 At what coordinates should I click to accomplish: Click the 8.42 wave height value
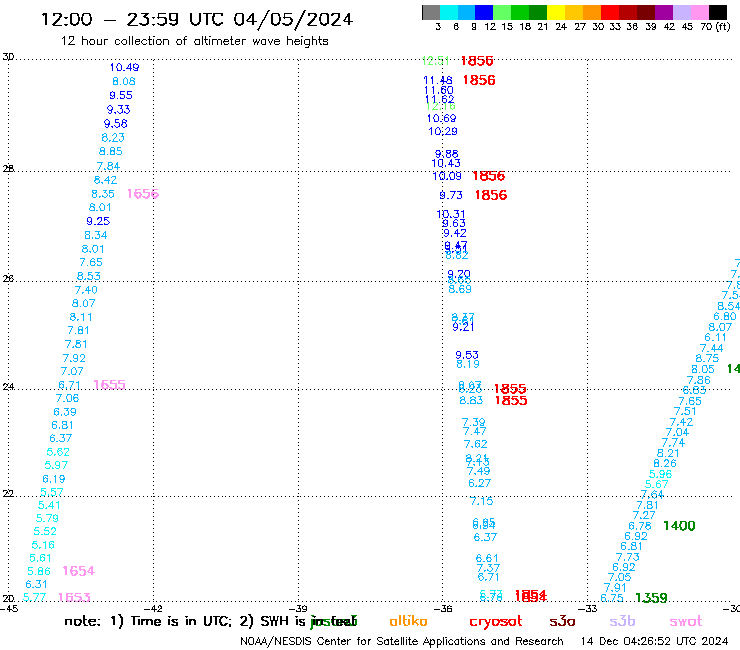pyautogui.click(x=105, y=180)
